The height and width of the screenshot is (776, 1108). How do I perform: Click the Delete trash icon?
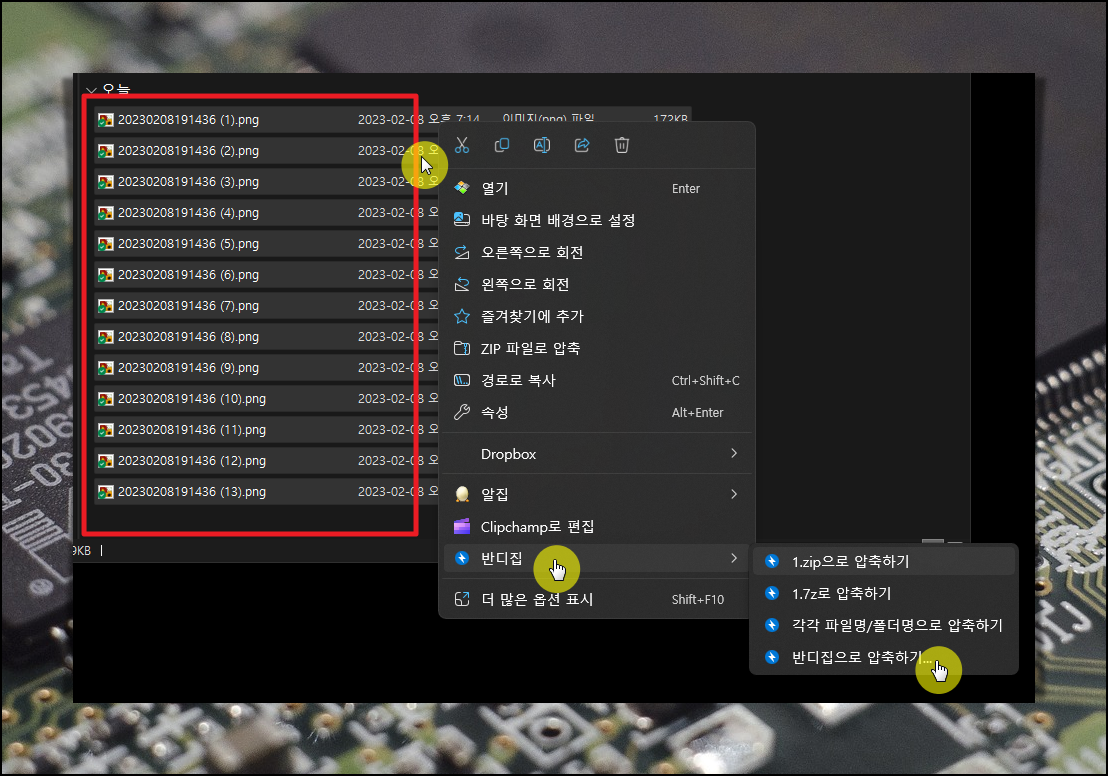(x=622, y=146)
